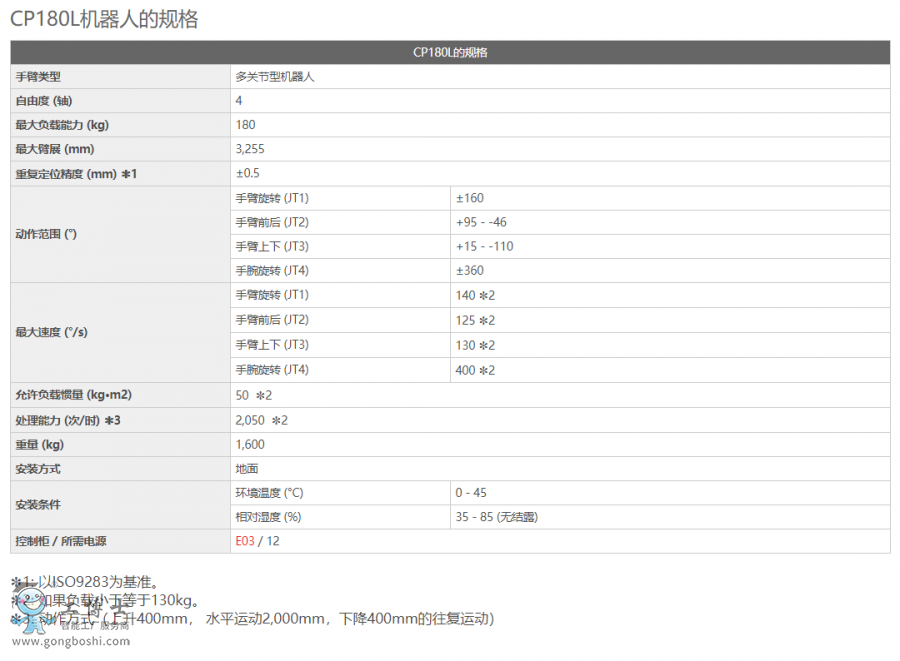Select the "重量 (kg)" row label
The height and width of the screenshot is (661, 900).
coord(40,445)
